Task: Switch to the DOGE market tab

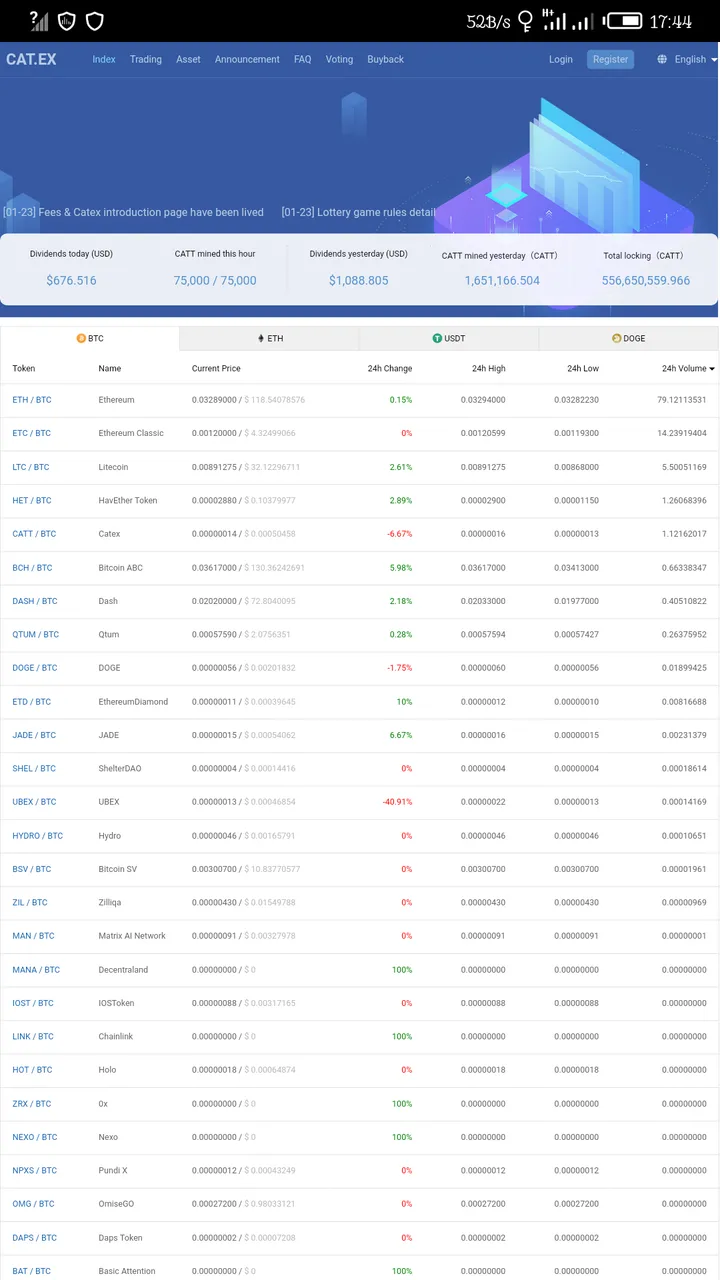Action: click(x=628, y=338)
